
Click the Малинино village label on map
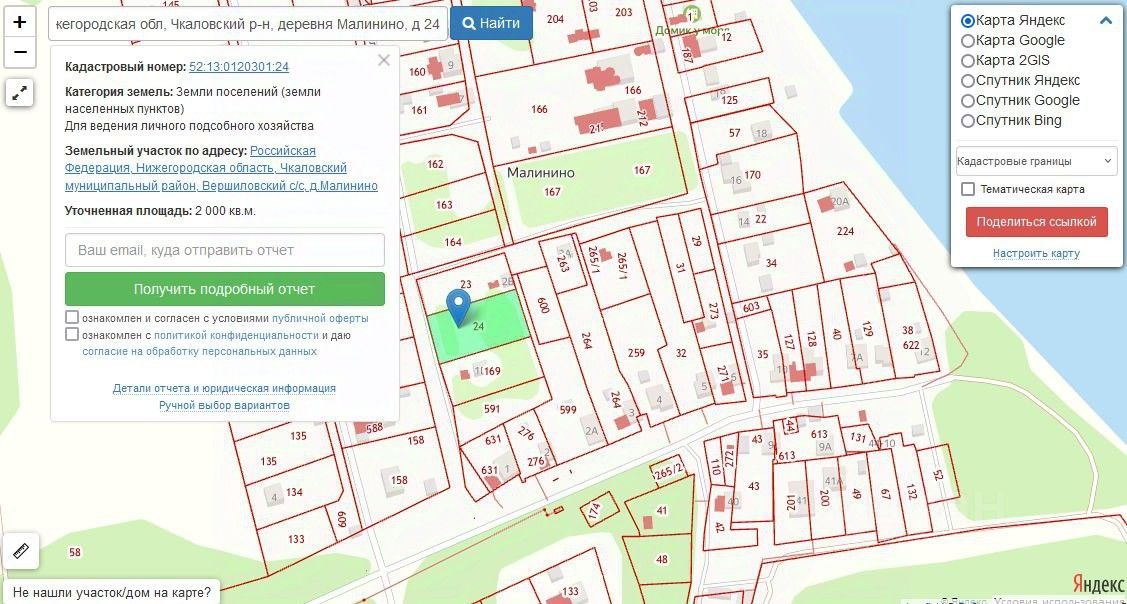click(540, 173)
